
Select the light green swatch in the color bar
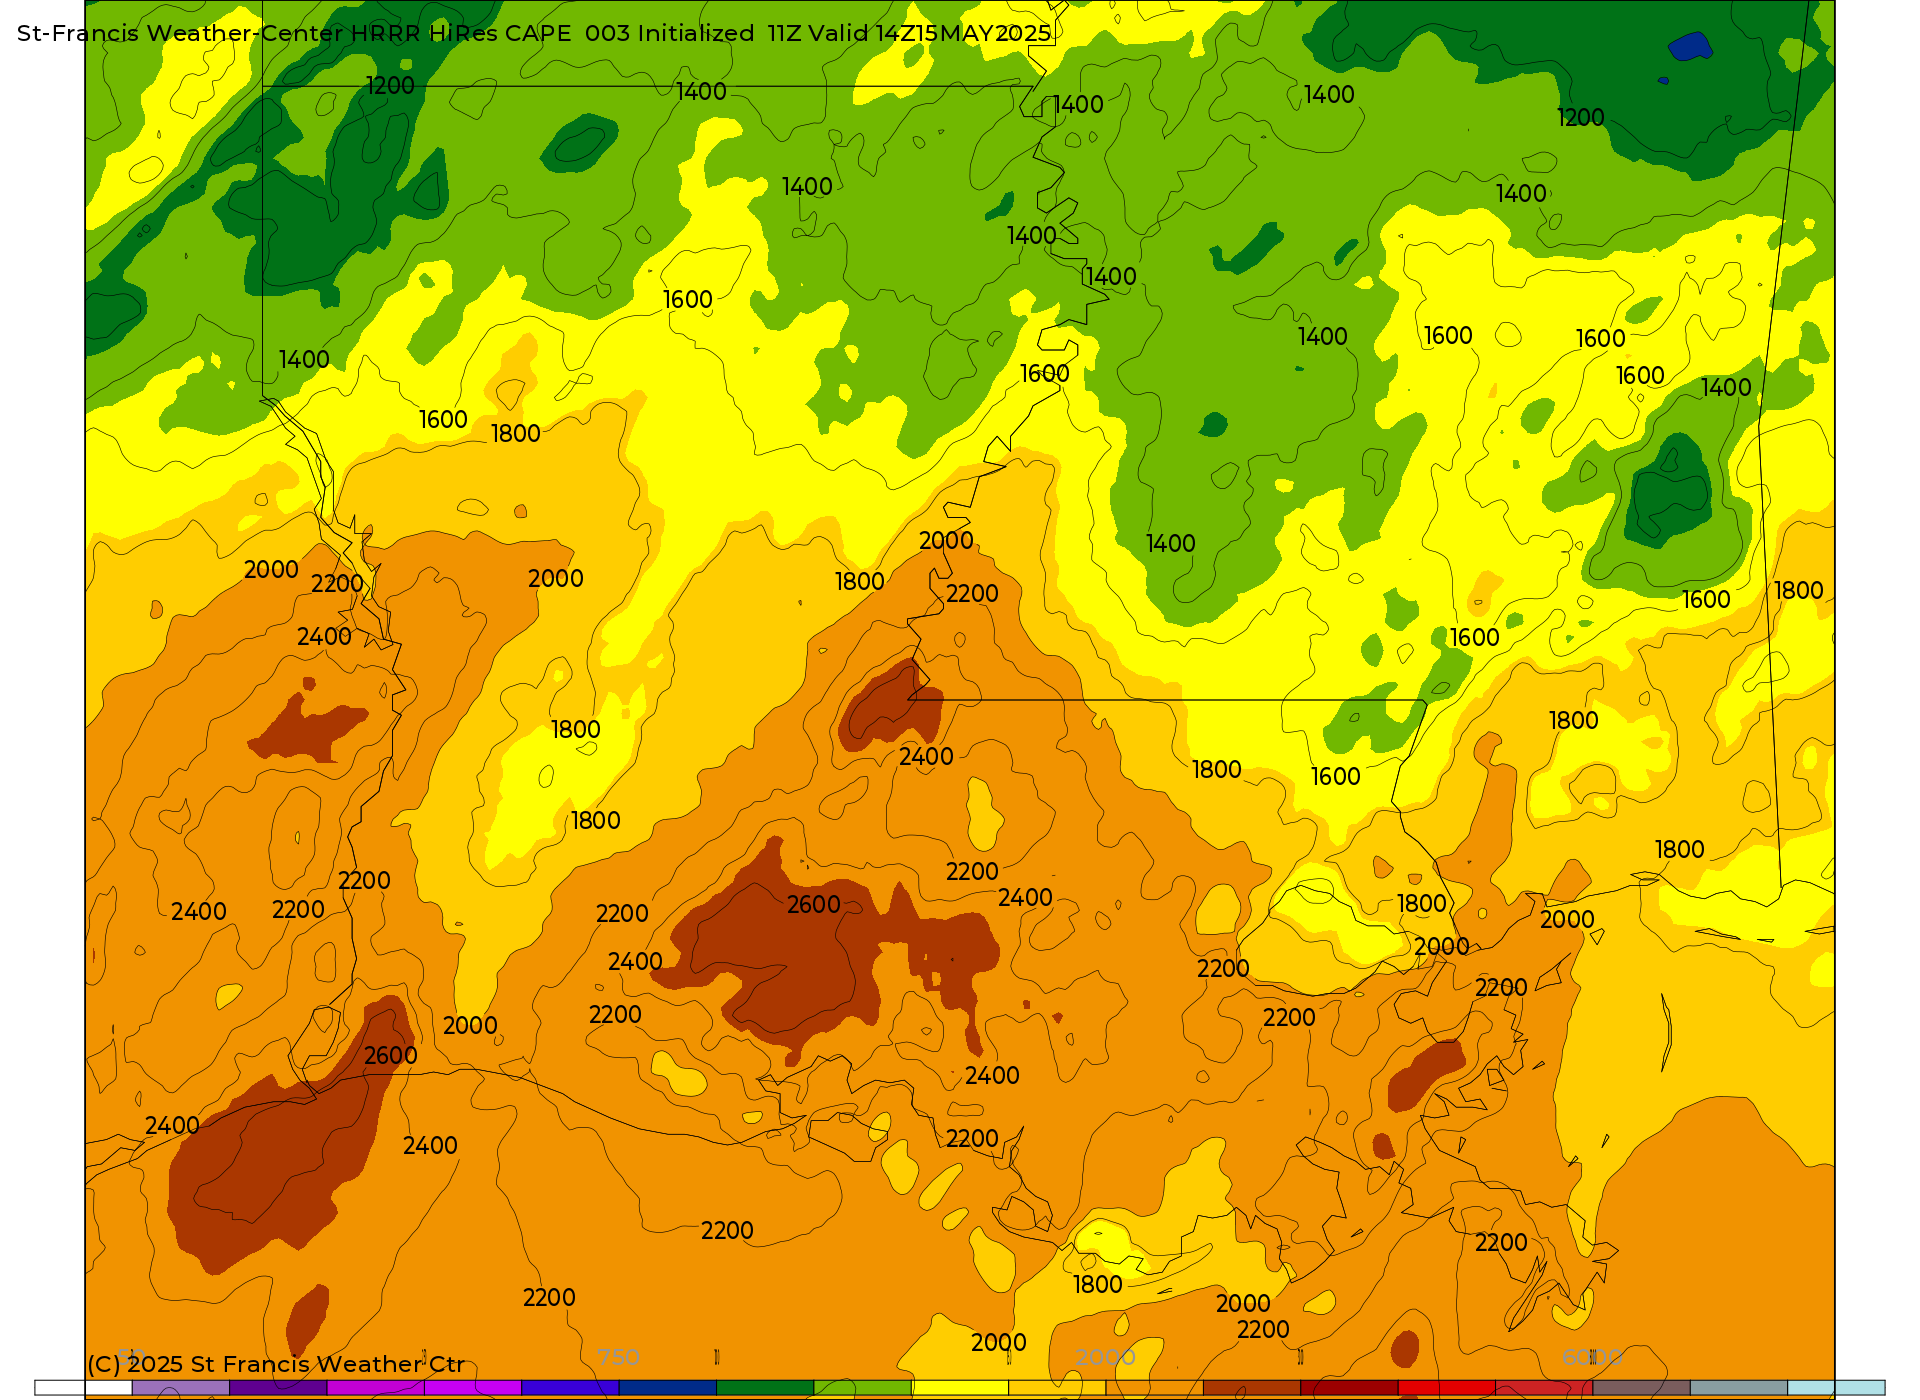coord(863,1388)
